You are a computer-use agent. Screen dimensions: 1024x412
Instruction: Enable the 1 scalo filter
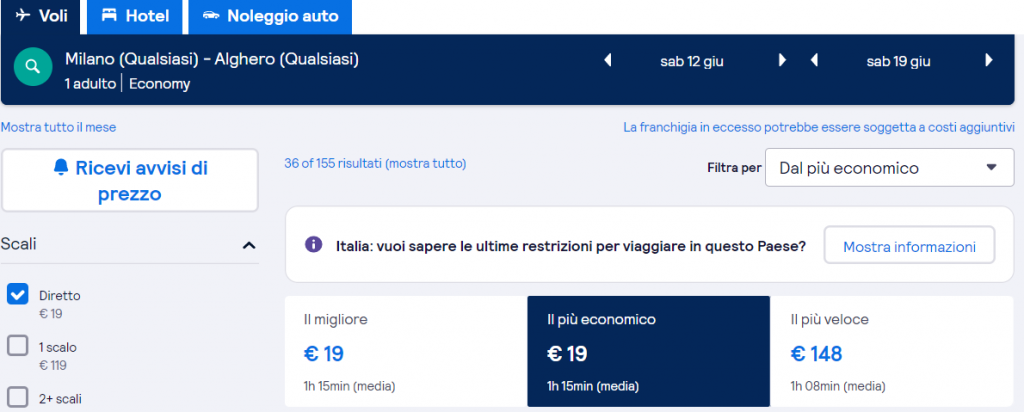[18, 346]
